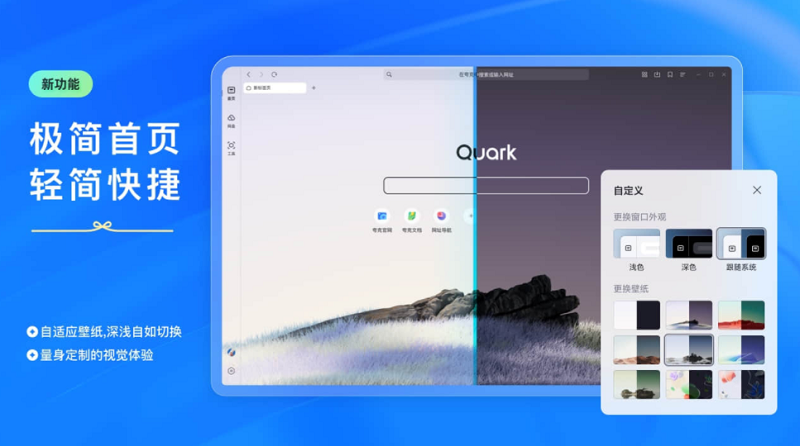Open the 夸克官网 shortcut icon

point(382,216)
